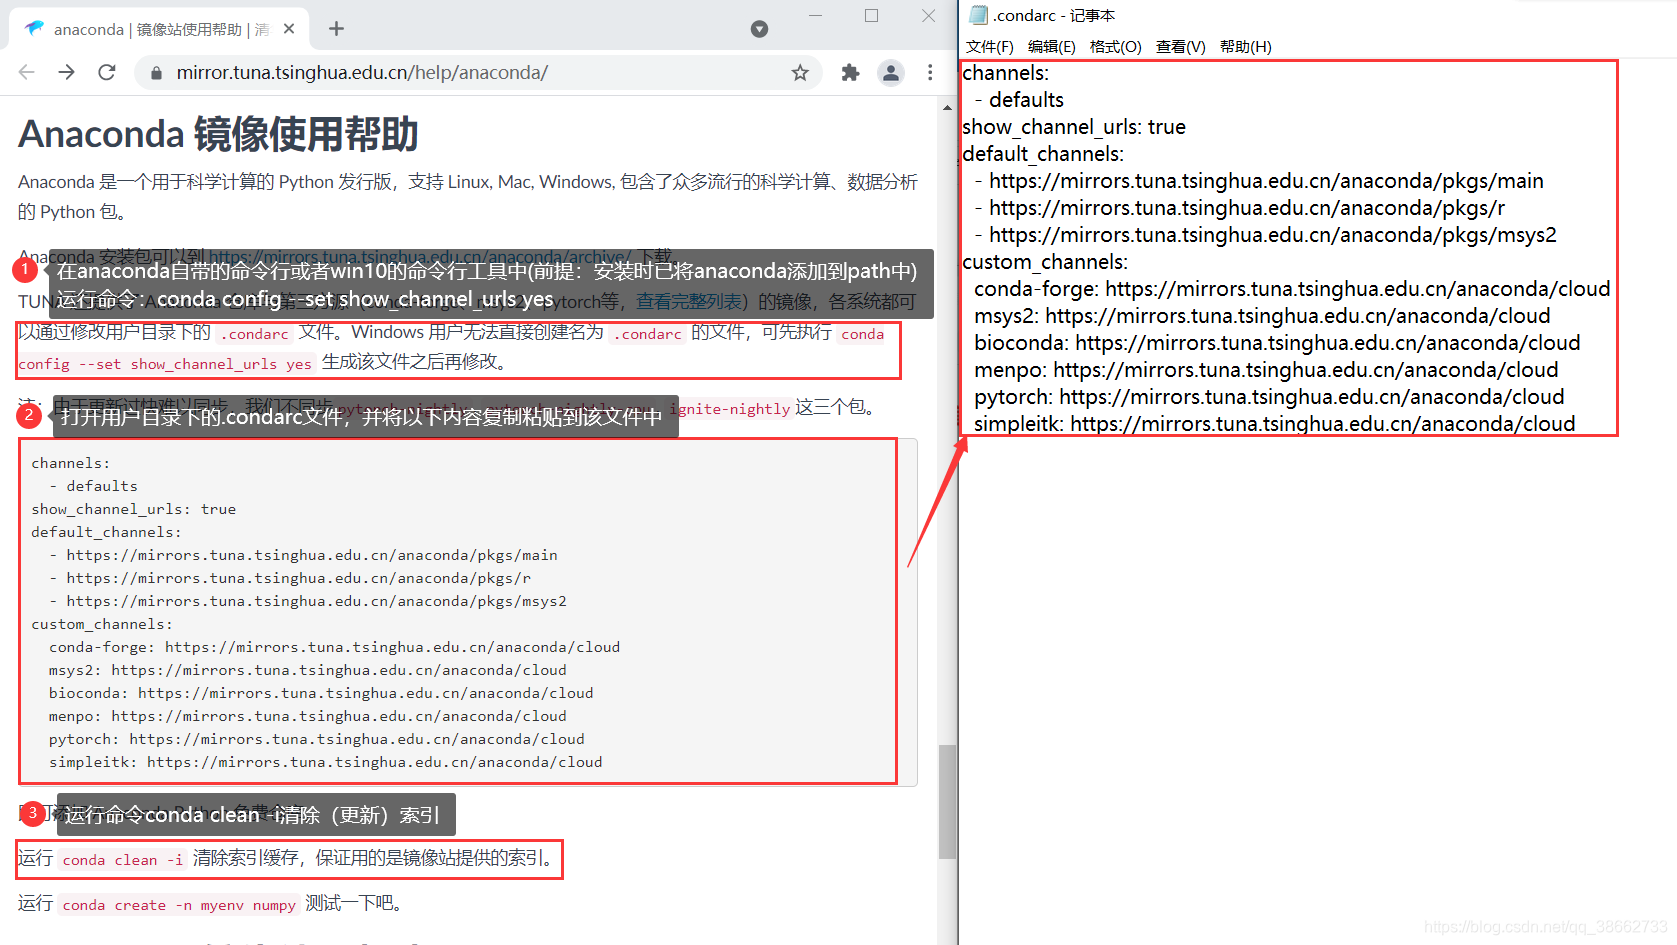
Task: Go back with the browser back arrow
Action: pyautogui.click(x=27, y=72)
